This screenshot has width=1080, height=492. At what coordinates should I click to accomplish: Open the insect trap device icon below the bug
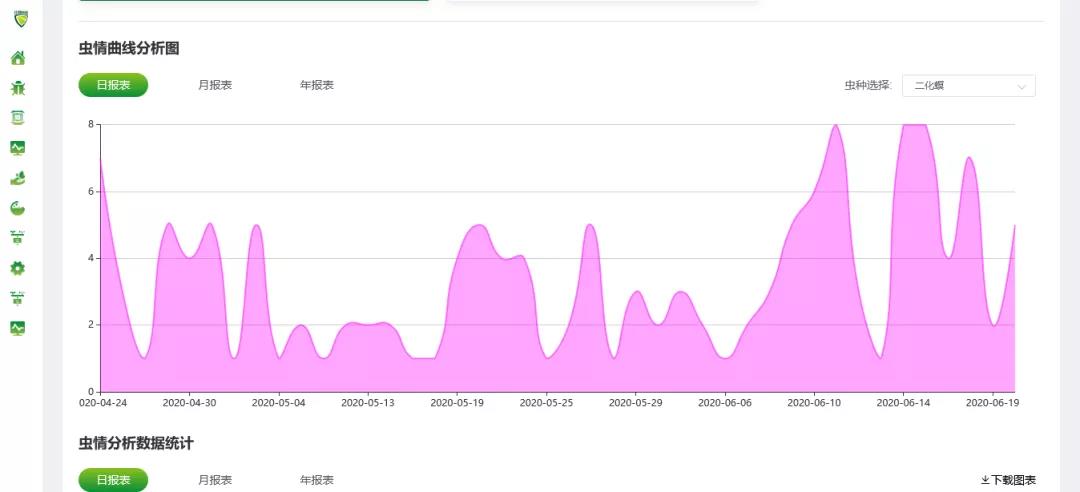coord(18,117)
